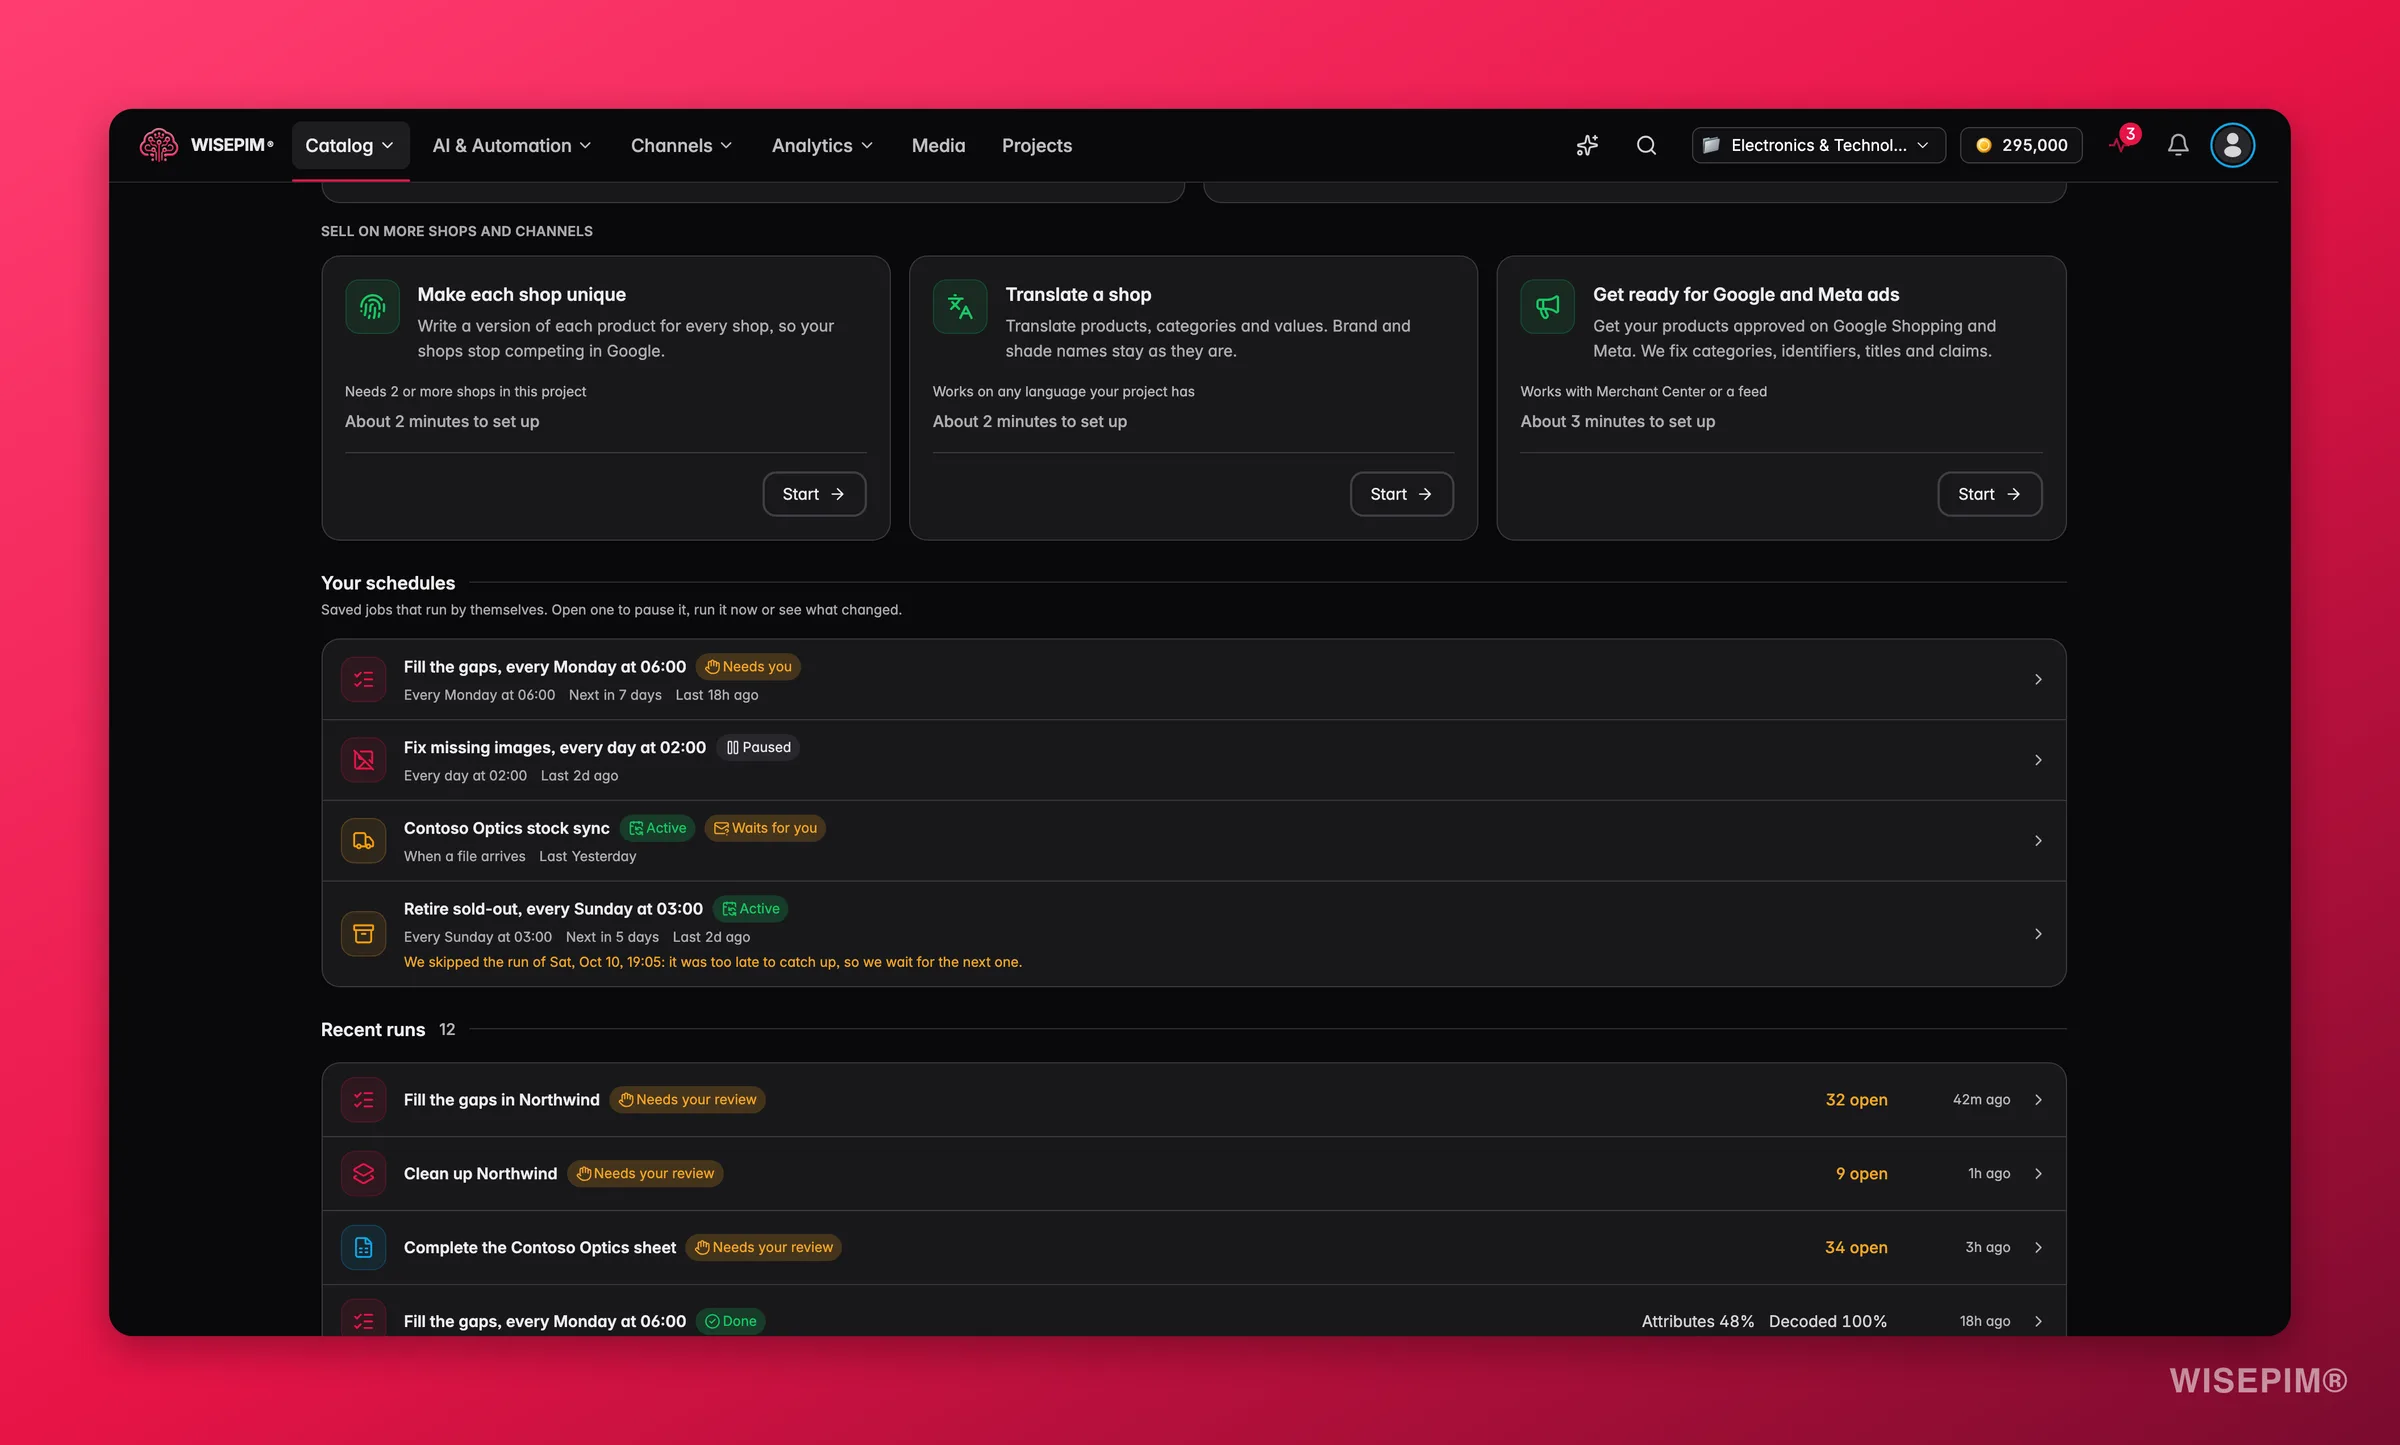2400x1445 pixels.
Task: Click the 32 open count
Action: coord(1856,1099)
